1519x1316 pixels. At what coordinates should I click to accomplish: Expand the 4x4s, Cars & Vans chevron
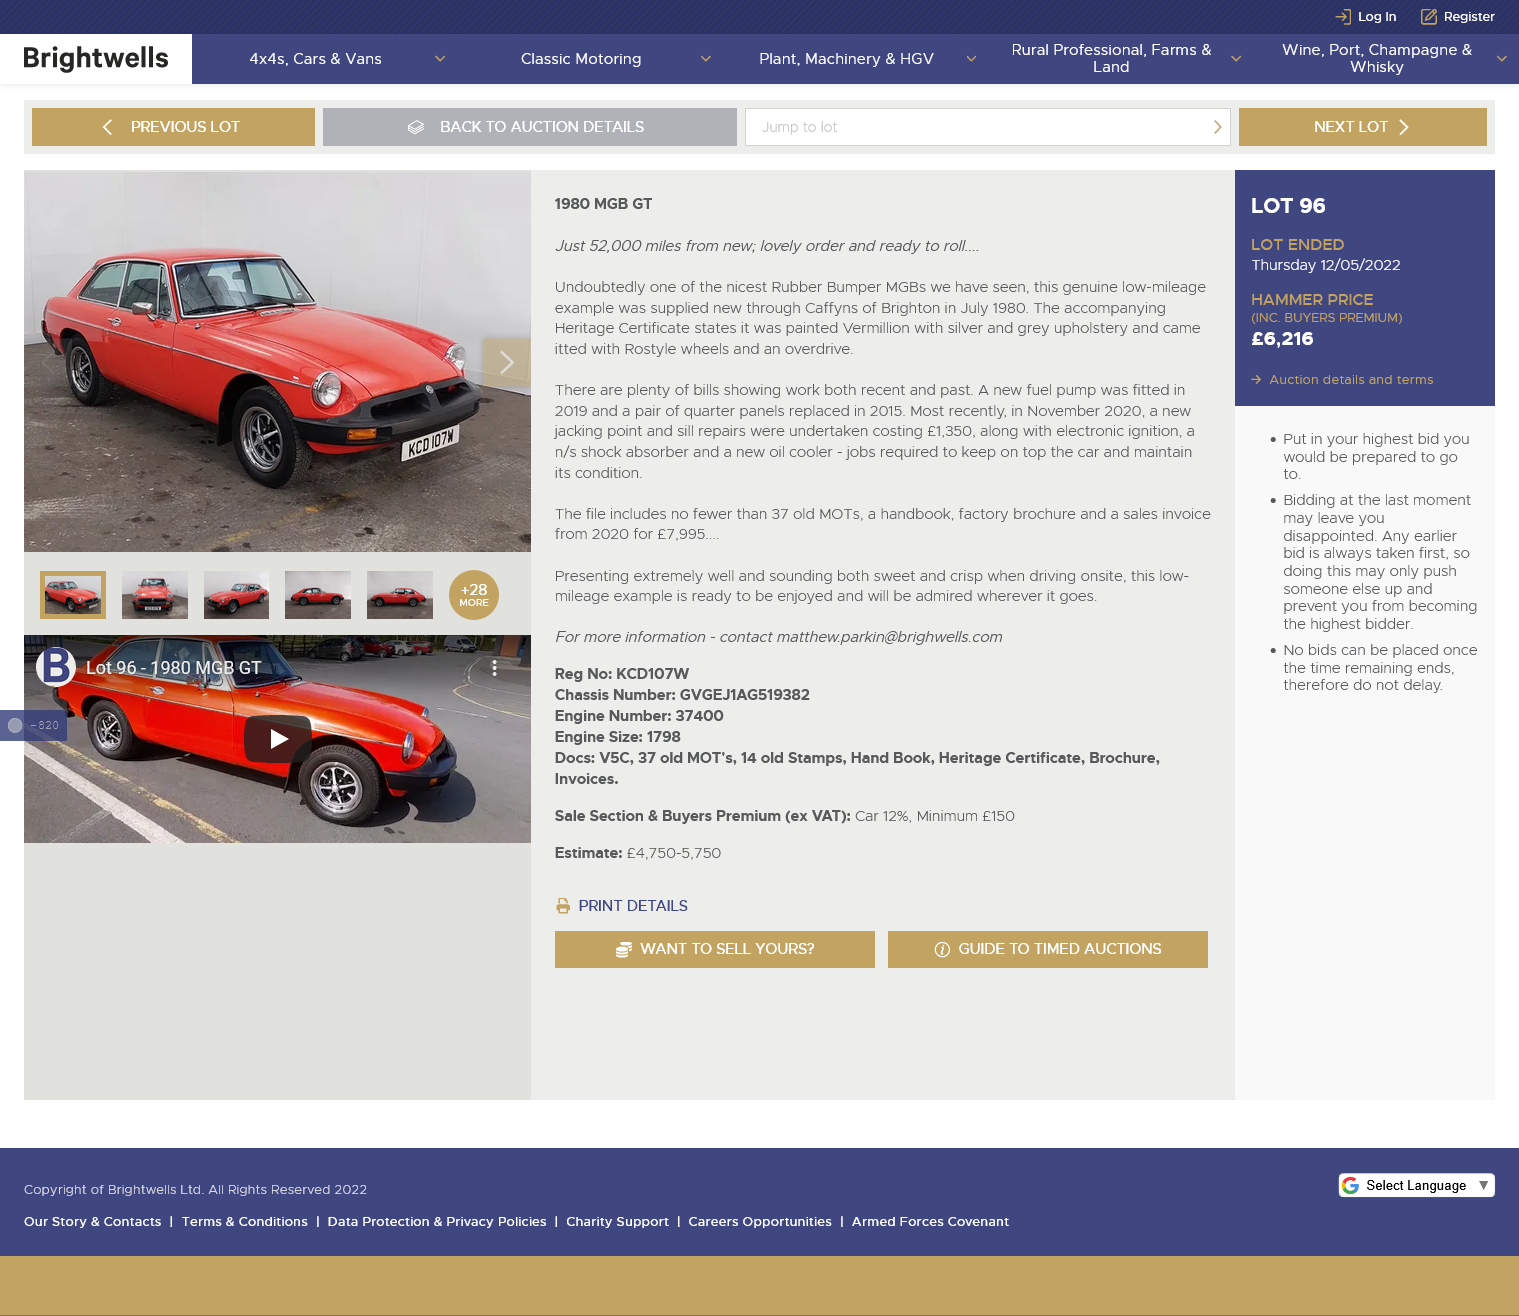pyautogui.click(x=440, y=59)
